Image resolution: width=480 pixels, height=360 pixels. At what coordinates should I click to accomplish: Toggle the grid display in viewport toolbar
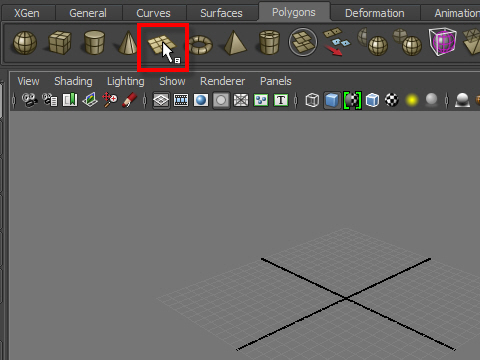(x=161, y=100)
